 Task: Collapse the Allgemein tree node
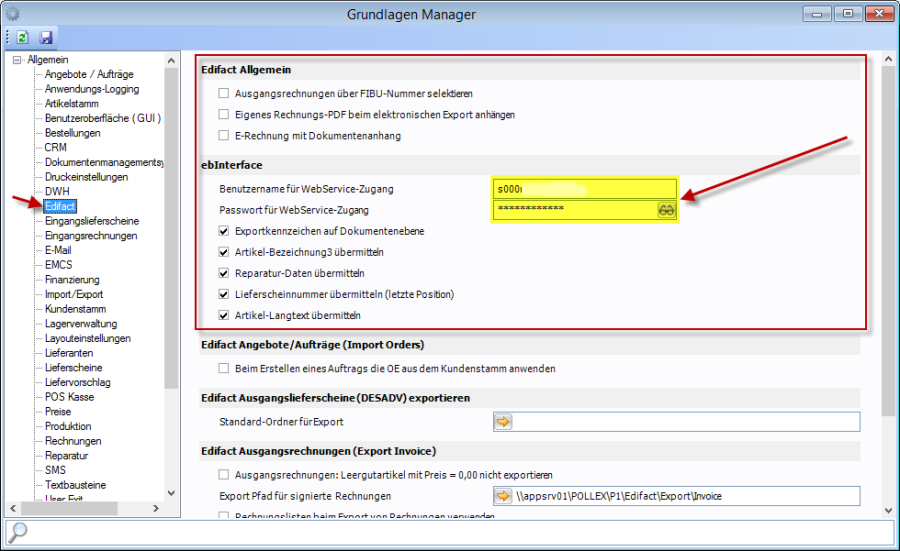17,60
